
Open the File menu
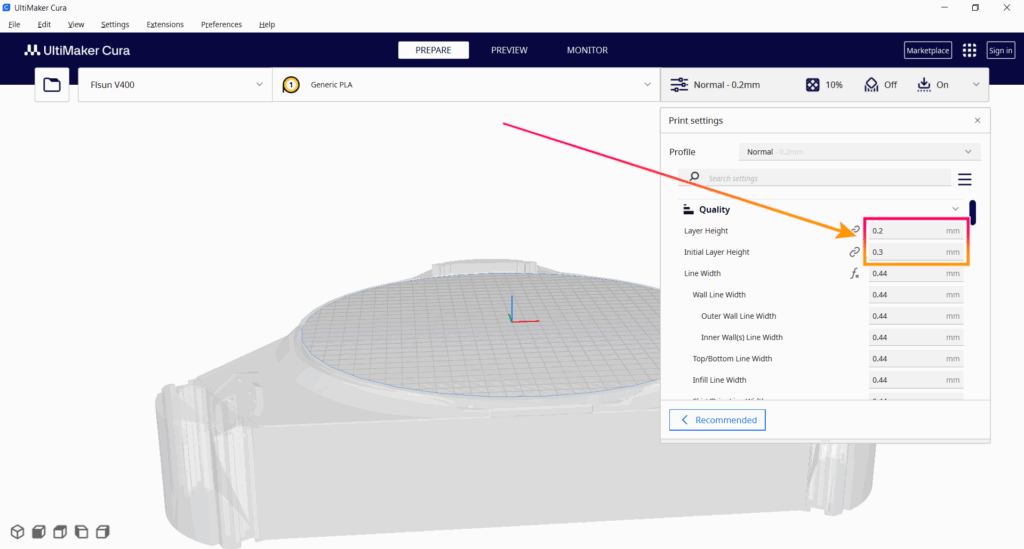point(14,24)
